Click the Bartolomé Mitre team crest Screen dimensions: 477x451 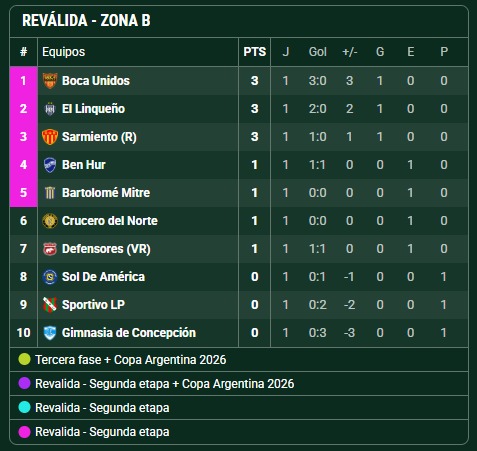click(50, 193)
